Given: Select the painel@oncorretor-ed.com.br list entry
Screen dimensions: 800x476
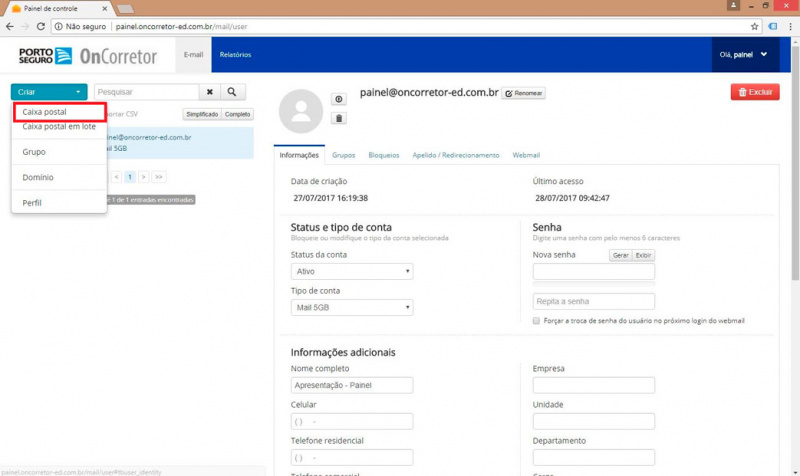Looking at the screenshot, I should point(180,143).
